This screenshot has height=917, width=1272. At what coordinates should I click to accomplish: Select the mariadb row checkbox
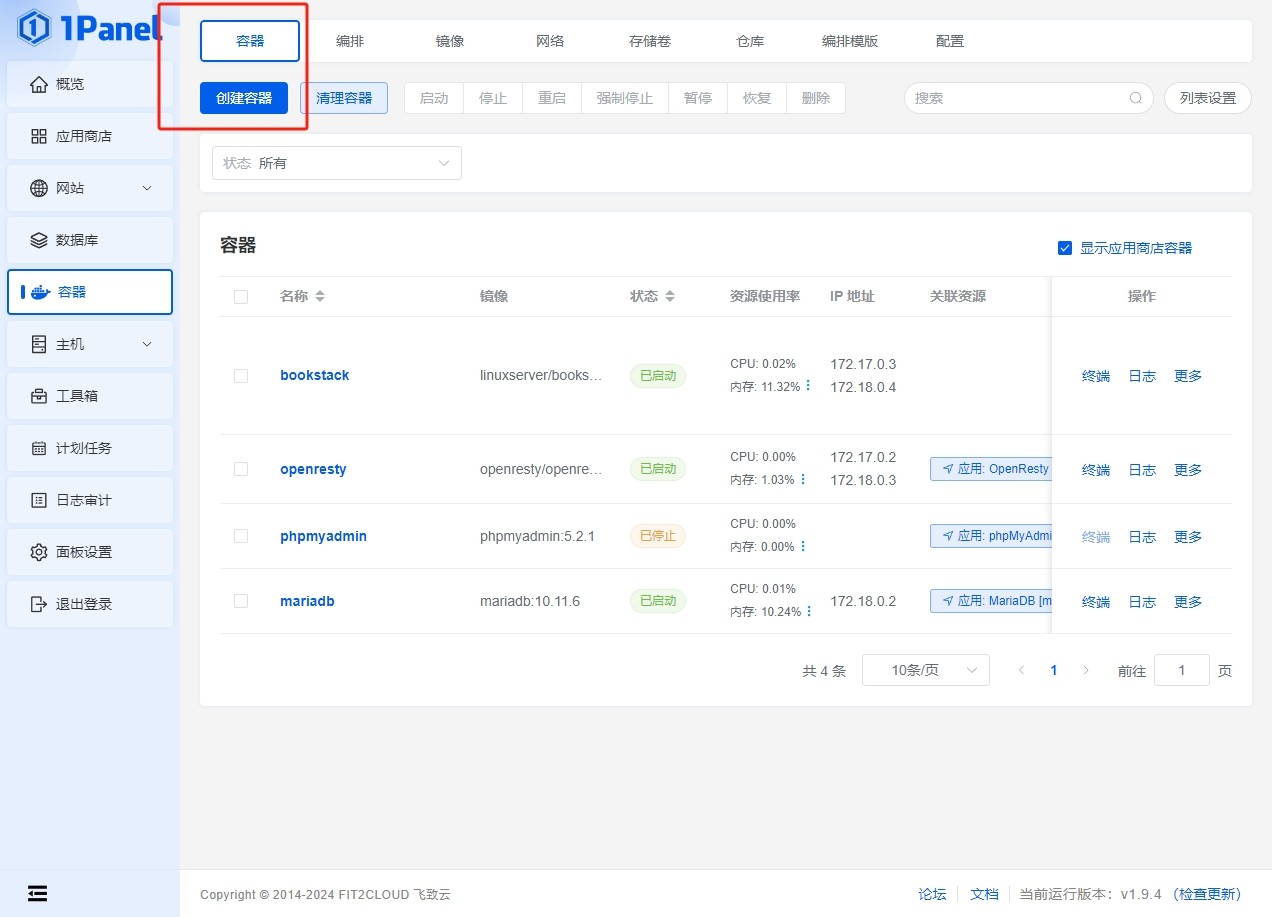(x=240, y=601)
